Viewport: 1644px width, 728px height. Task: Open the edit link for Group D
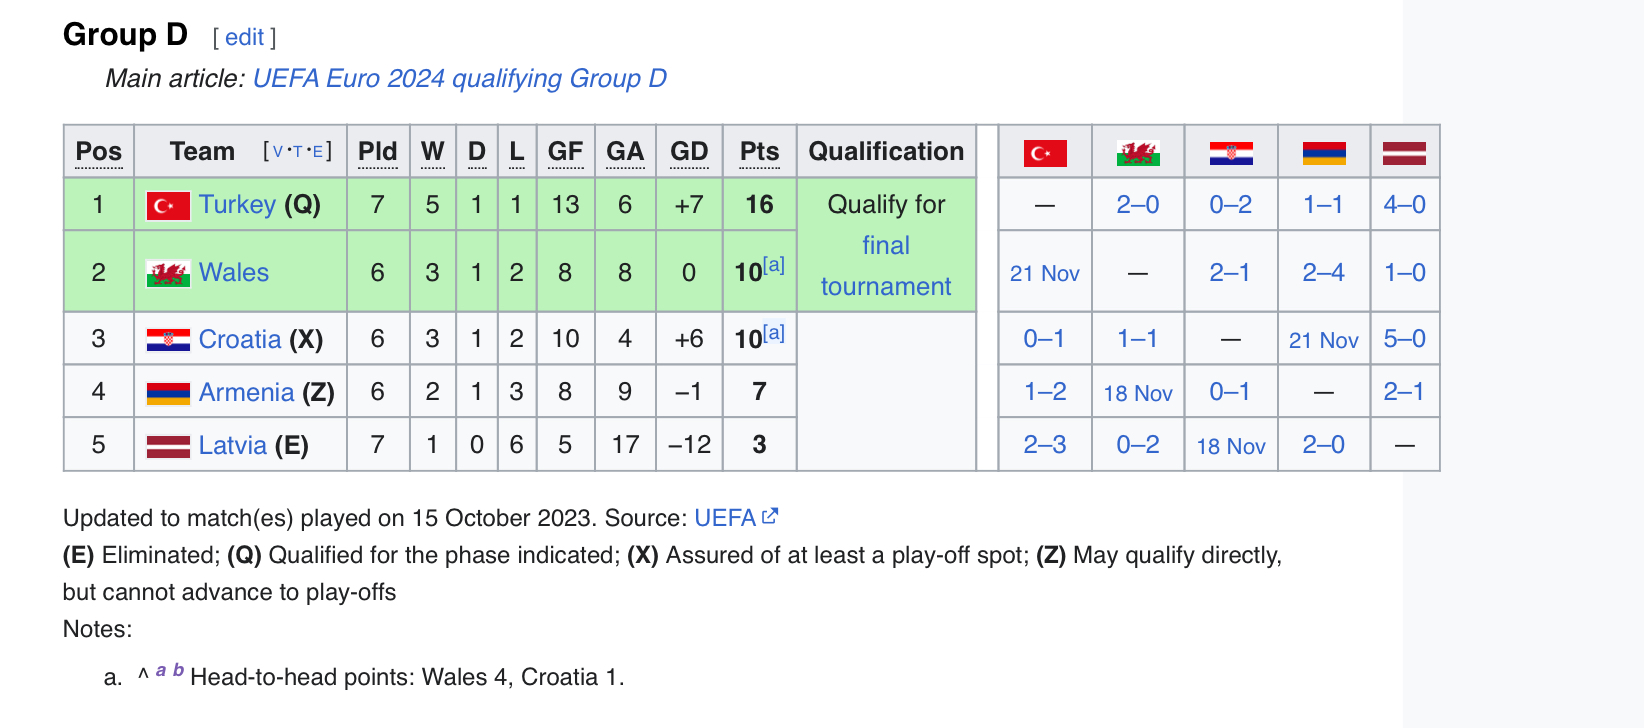[x=244, y=38]
